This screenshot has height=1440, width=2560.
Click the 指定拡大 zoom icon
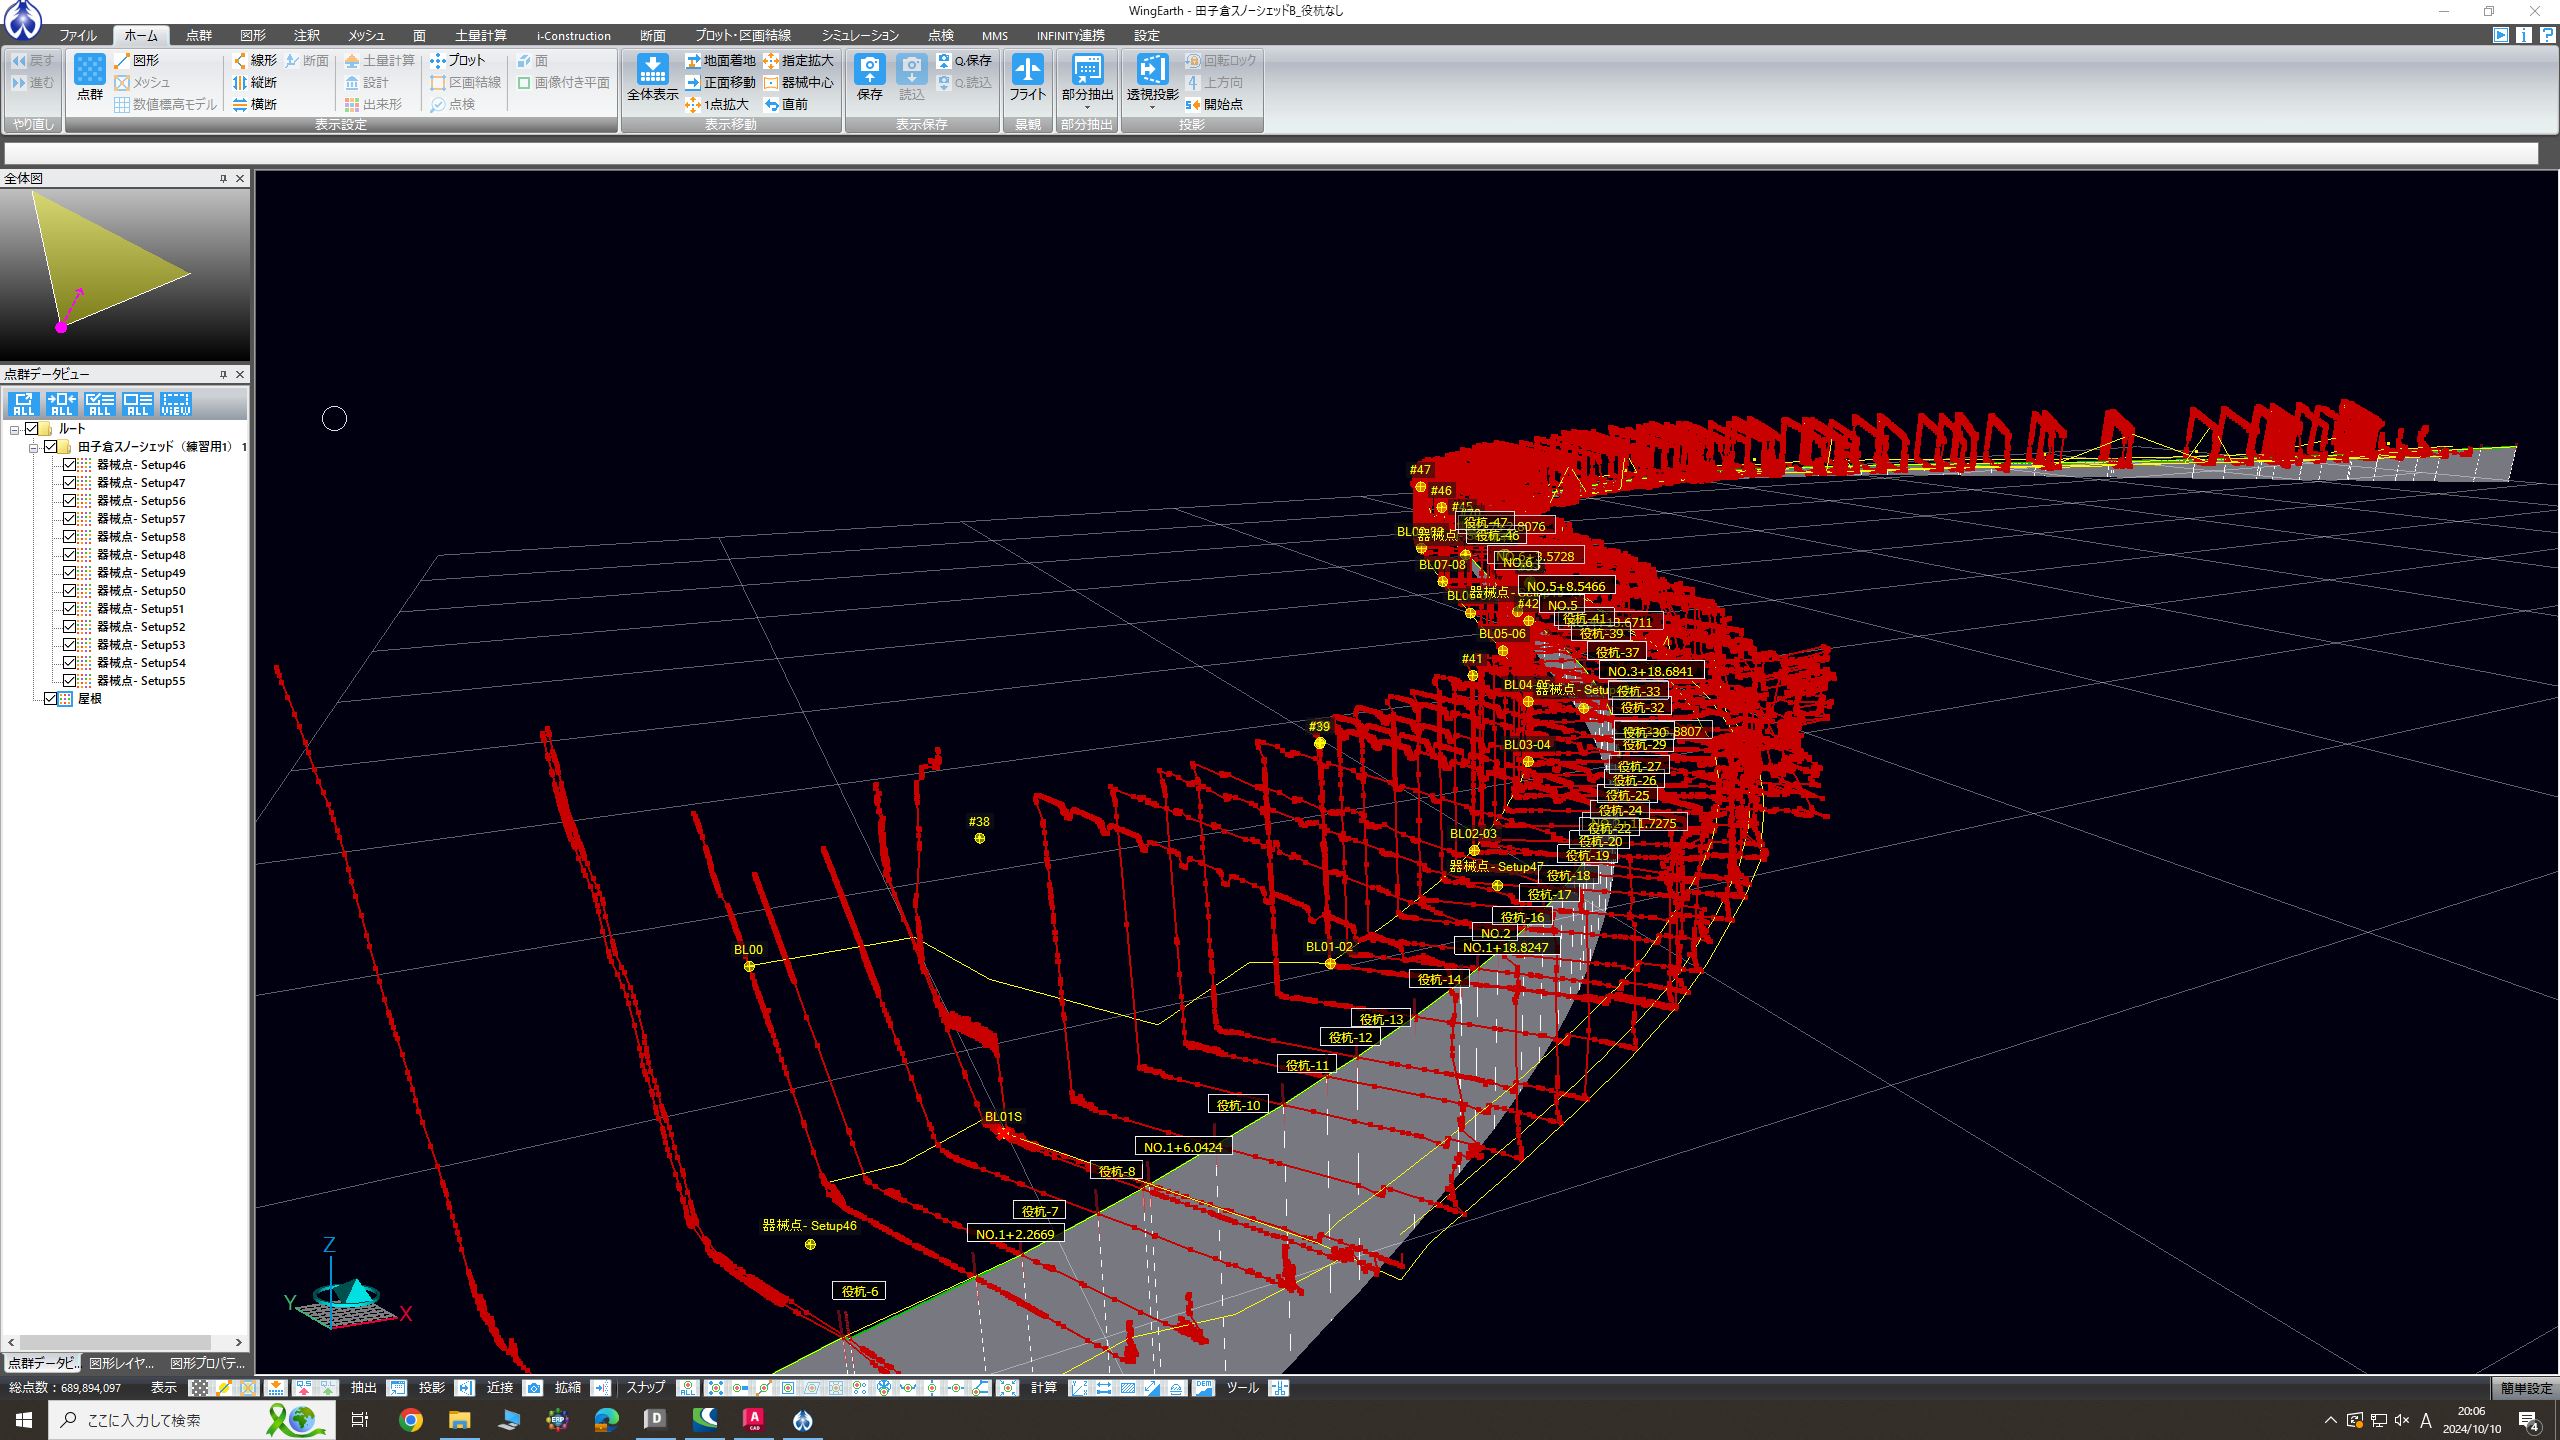771,61
